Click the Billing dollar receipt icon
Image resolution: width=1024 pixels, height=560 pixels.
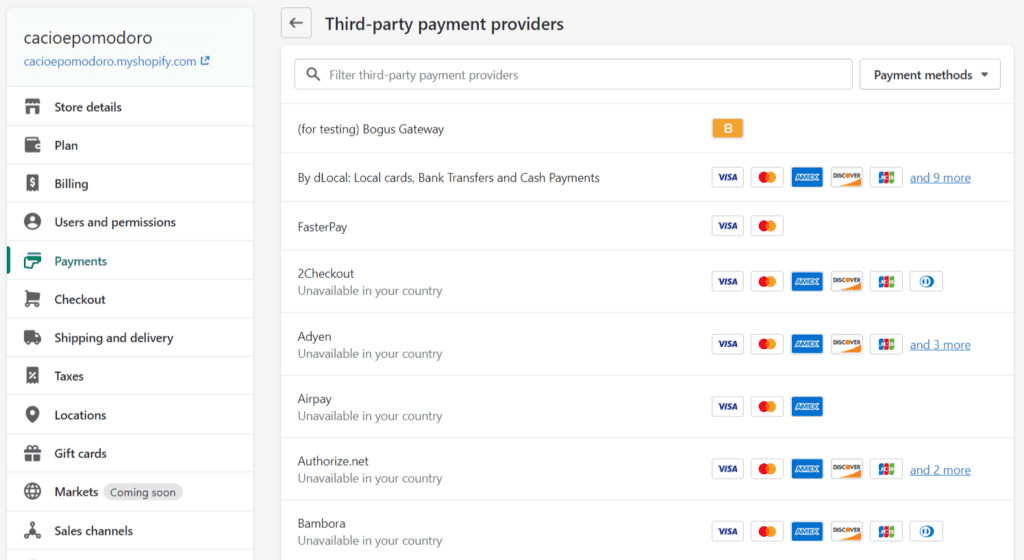[x=32, y=183]
